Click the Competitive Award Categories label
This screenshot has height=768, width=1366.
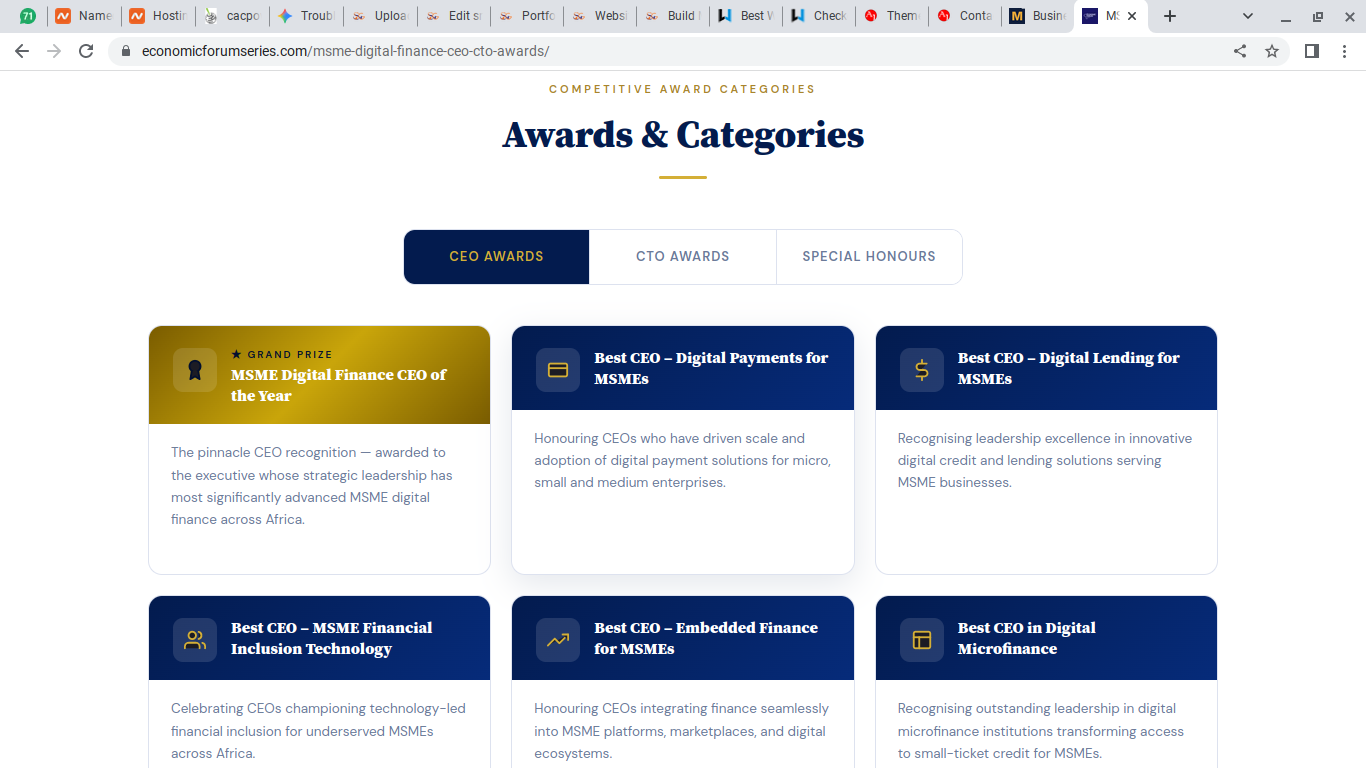click(682, 89)
